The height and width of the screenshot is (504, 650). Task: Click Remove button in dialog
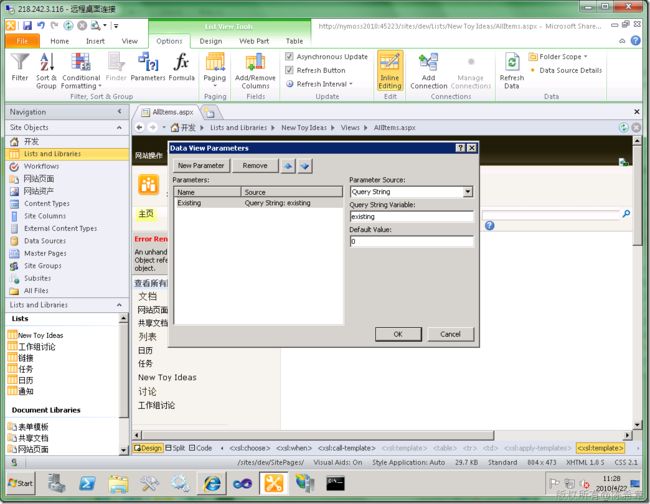click(x=255, y=165)
